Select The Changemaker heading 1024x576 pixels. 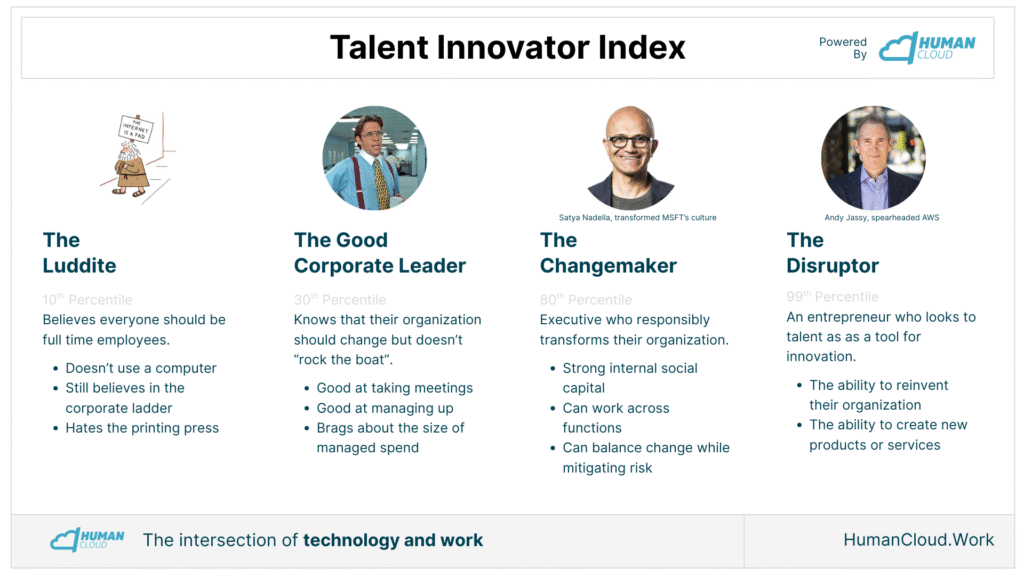tap(608, 253)
